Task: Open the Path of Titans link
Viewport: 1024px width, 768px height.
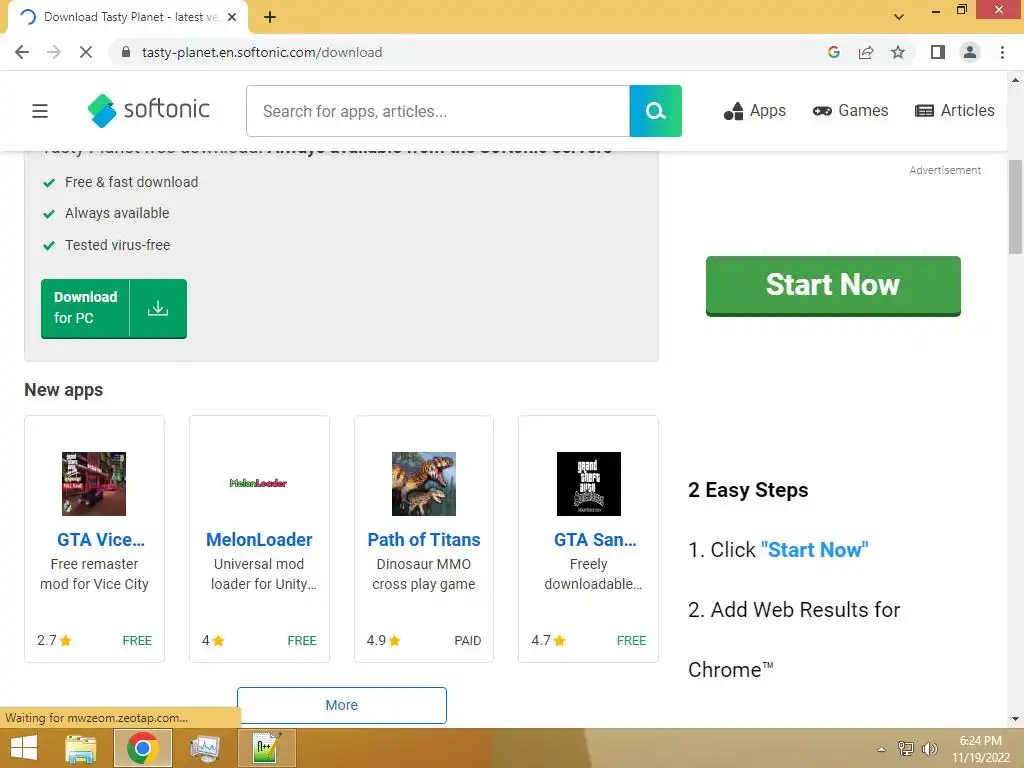Action: point(424,539)
